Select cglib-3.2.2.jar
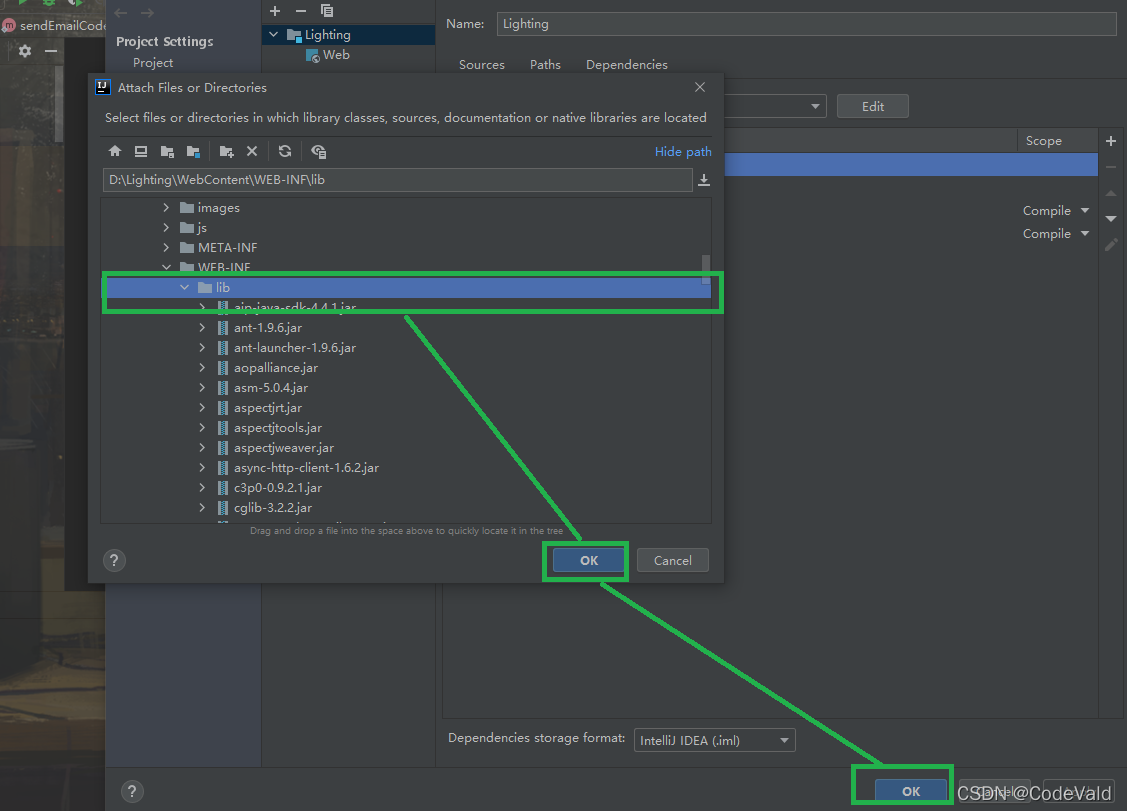The width and height of the screenshot is (1127, 811). [272, 508]
